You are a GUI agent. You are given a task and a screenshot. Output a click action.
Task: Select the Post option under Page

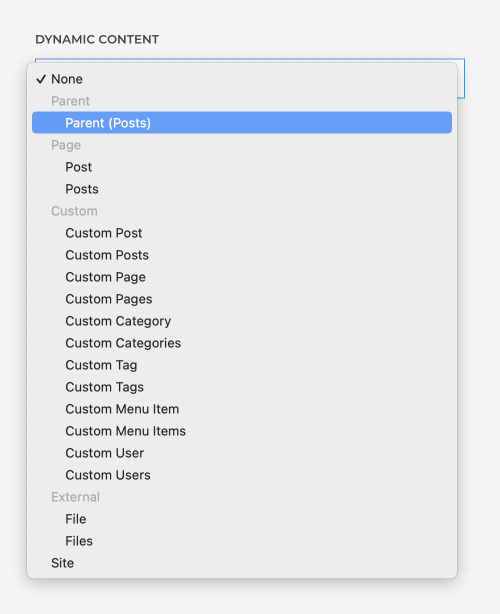point(242,167)
